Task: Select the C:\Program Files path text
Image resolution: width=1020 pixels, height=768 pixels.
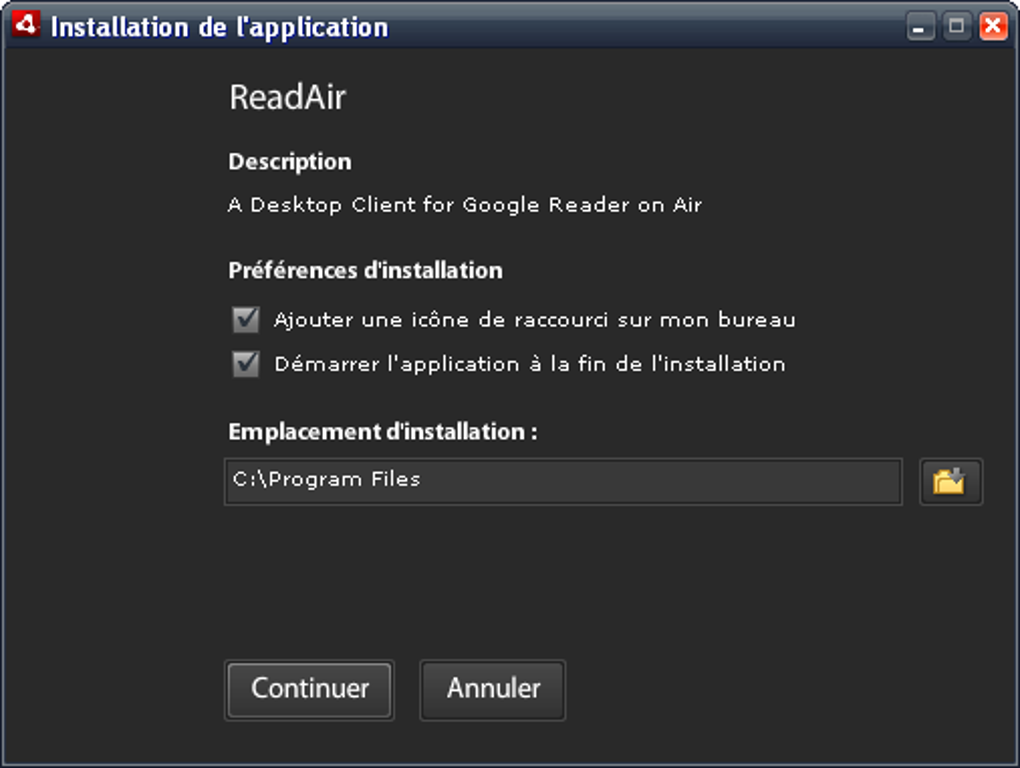Action: coord(327,480)
